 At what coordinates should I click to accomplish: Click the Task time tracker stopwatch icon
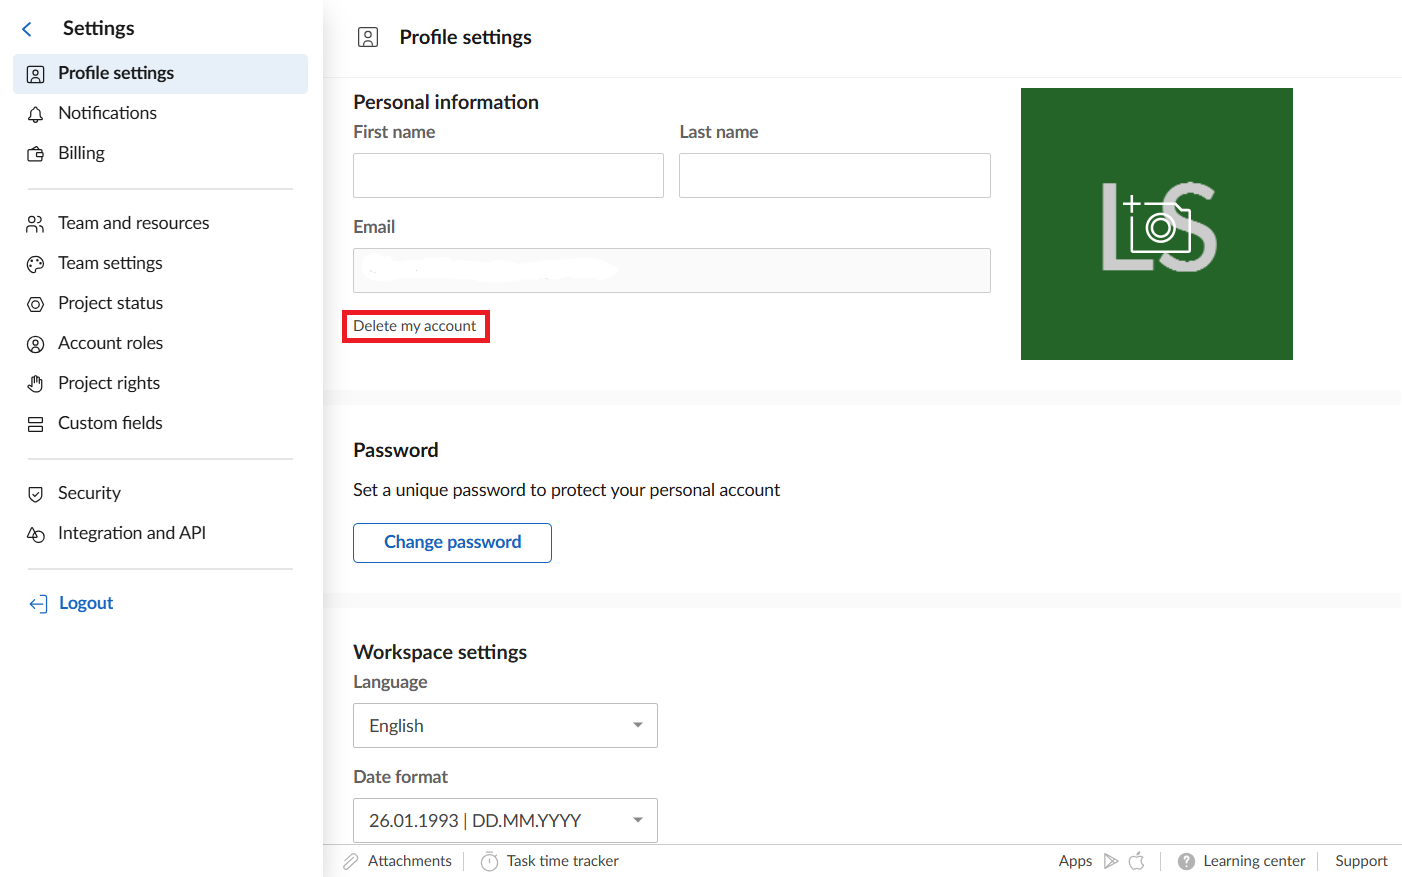click(489, 861)
